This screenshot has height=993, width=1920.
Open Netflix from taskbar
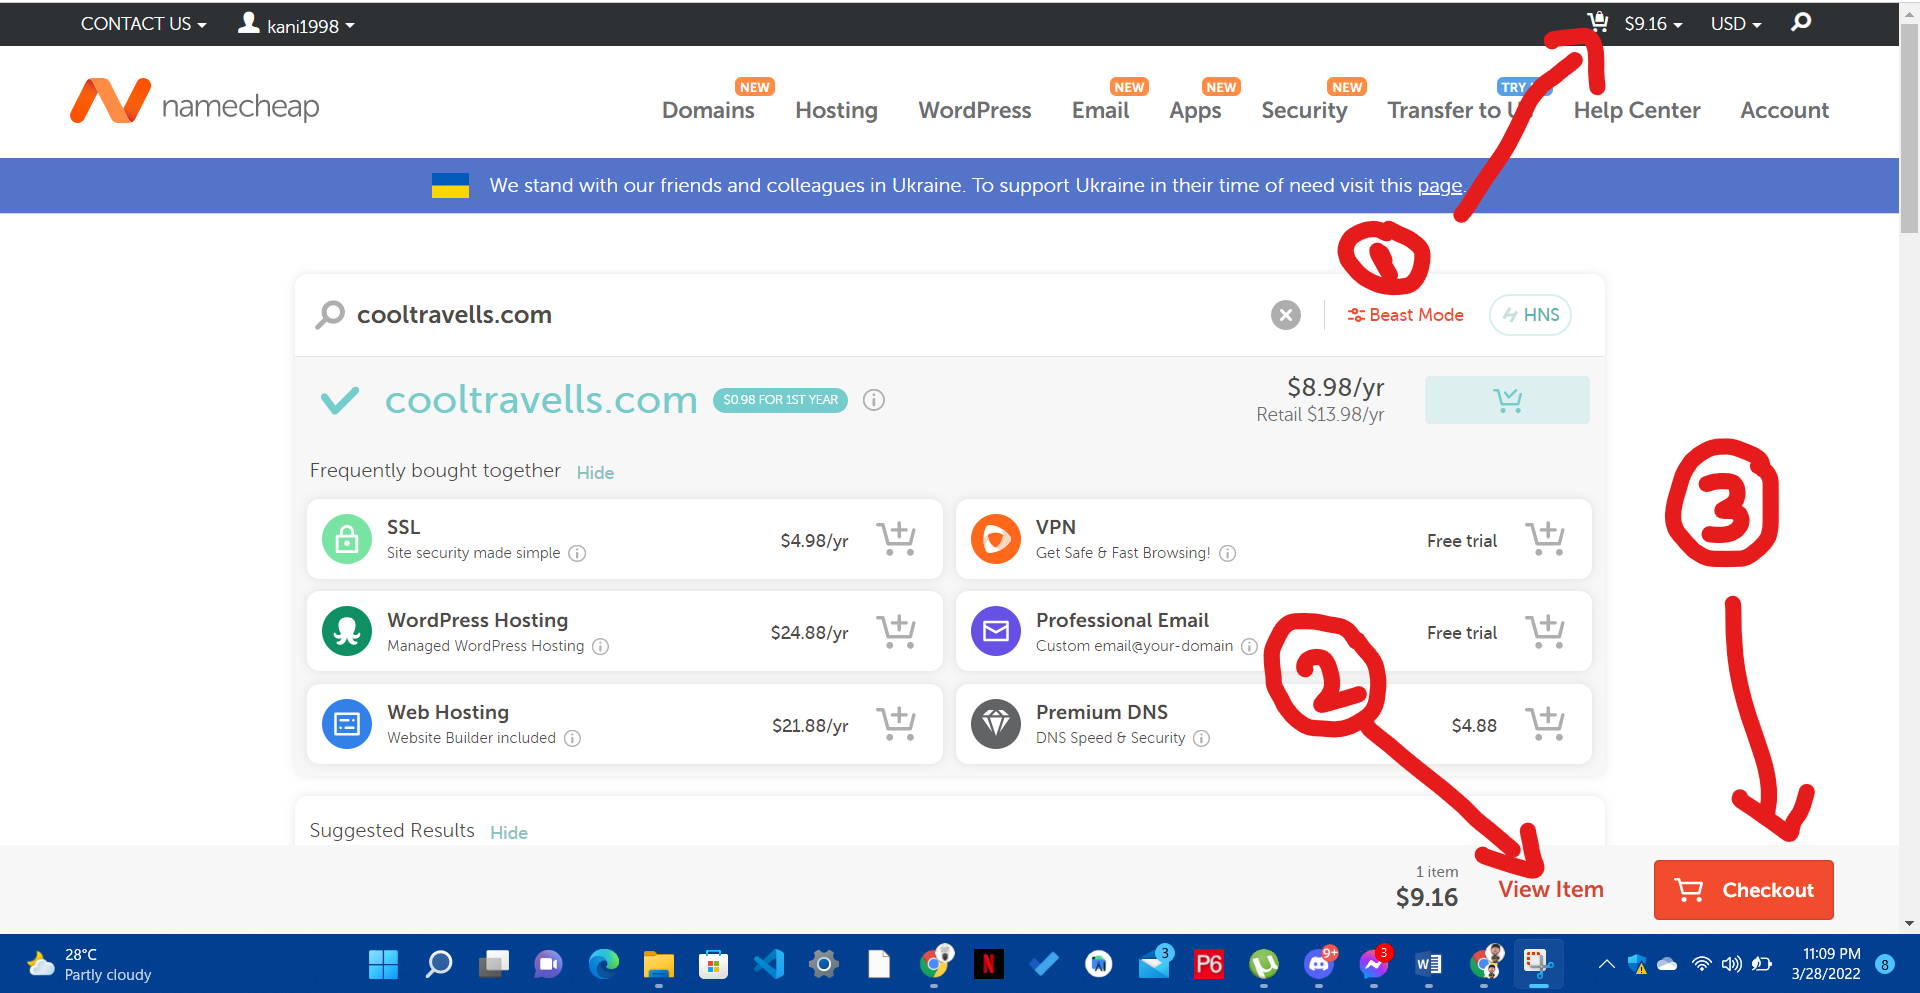(988, 964)
